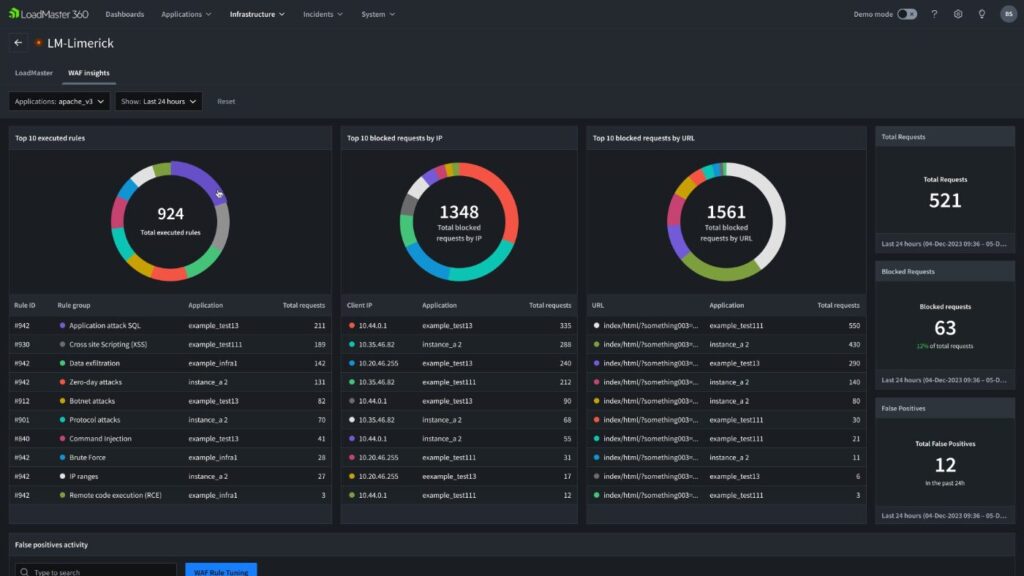Toggle Demo mode switch
This screenshot has width=1024, height=576.
[906, 14]
